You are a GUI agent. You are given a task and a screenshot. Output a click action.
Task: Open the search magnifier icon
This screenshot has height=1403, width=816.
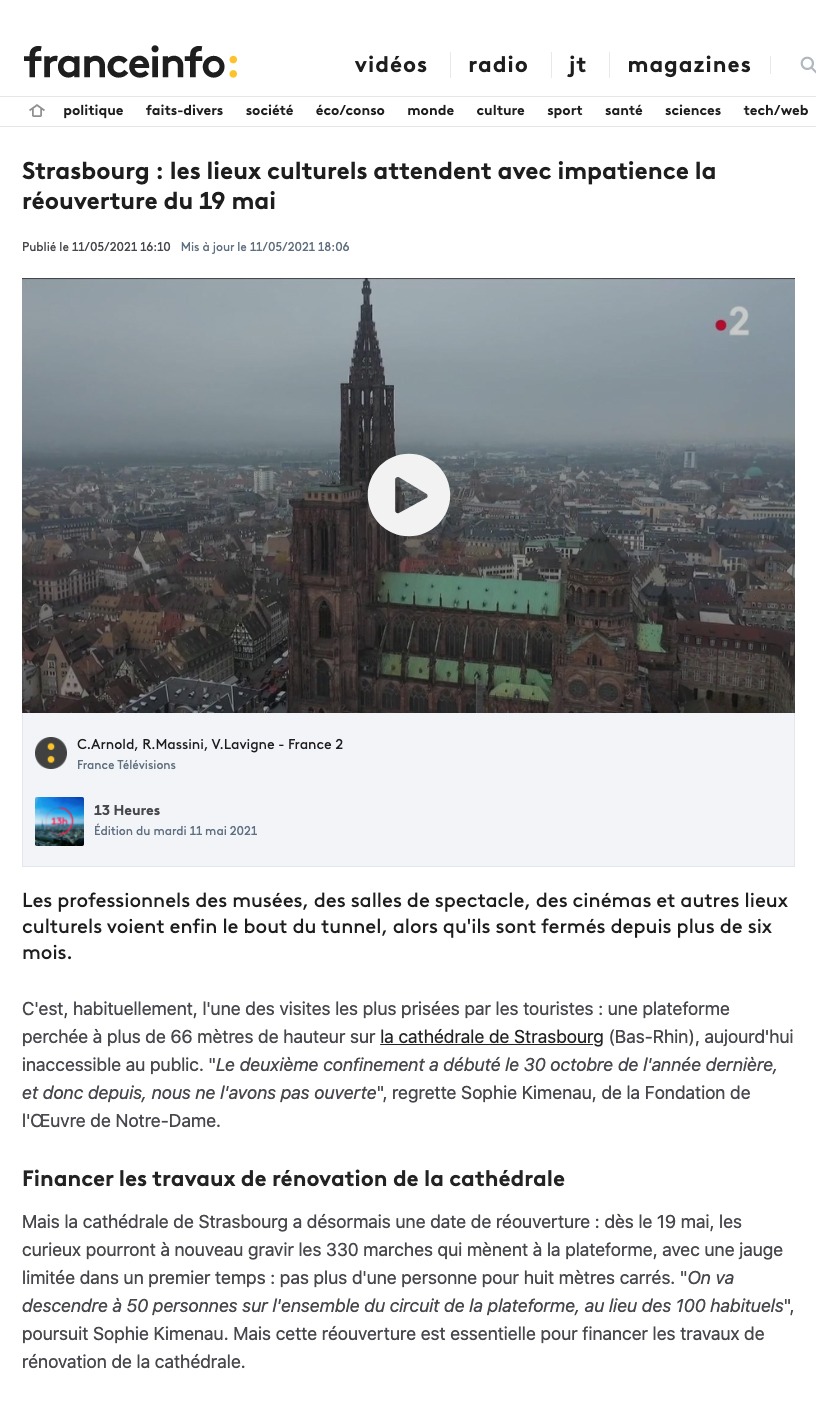click(807, 65)
